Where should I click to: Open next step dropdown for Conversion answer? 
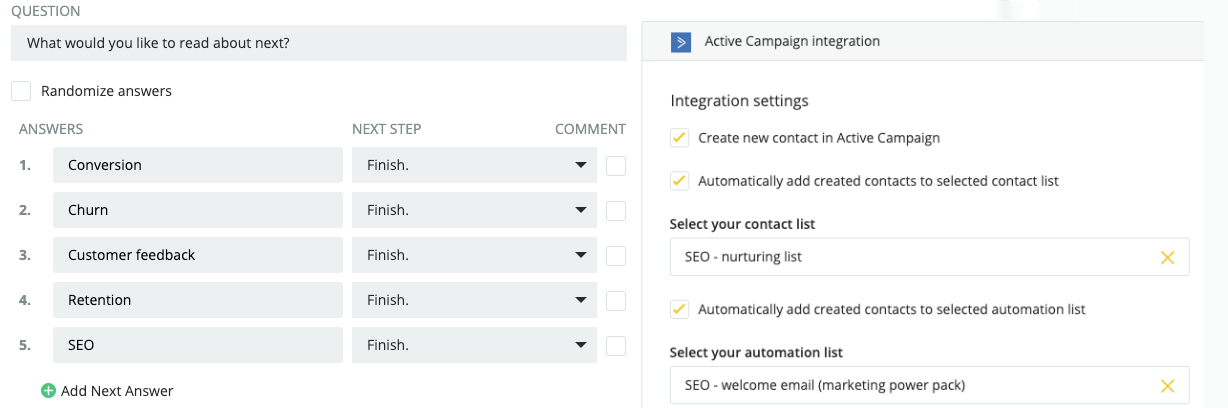474,165
